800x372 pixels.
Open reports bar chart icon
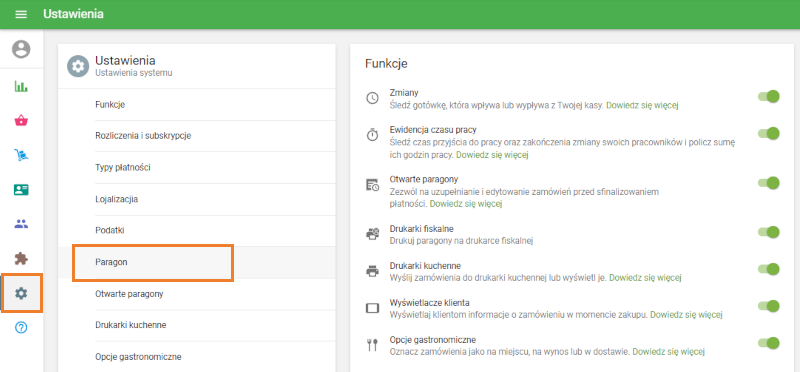21,86
